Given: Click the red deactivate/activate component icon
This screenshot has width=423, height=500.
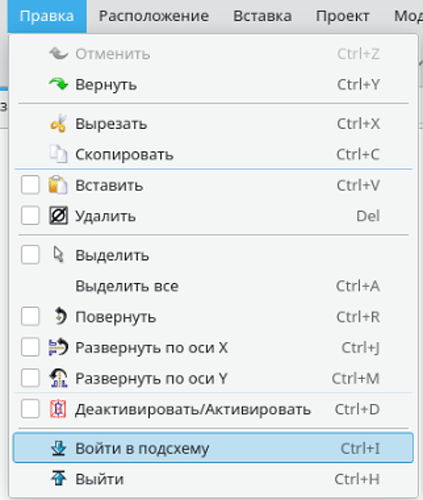Looking at the screenshot, I should (58, 409).
